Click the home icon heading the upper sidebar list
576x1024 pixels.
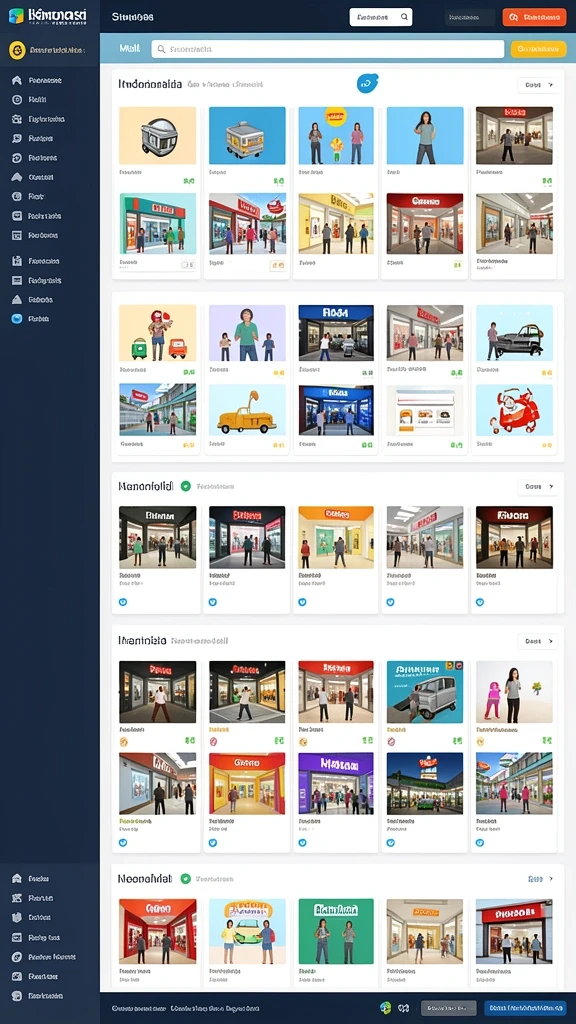pos(17,80)
